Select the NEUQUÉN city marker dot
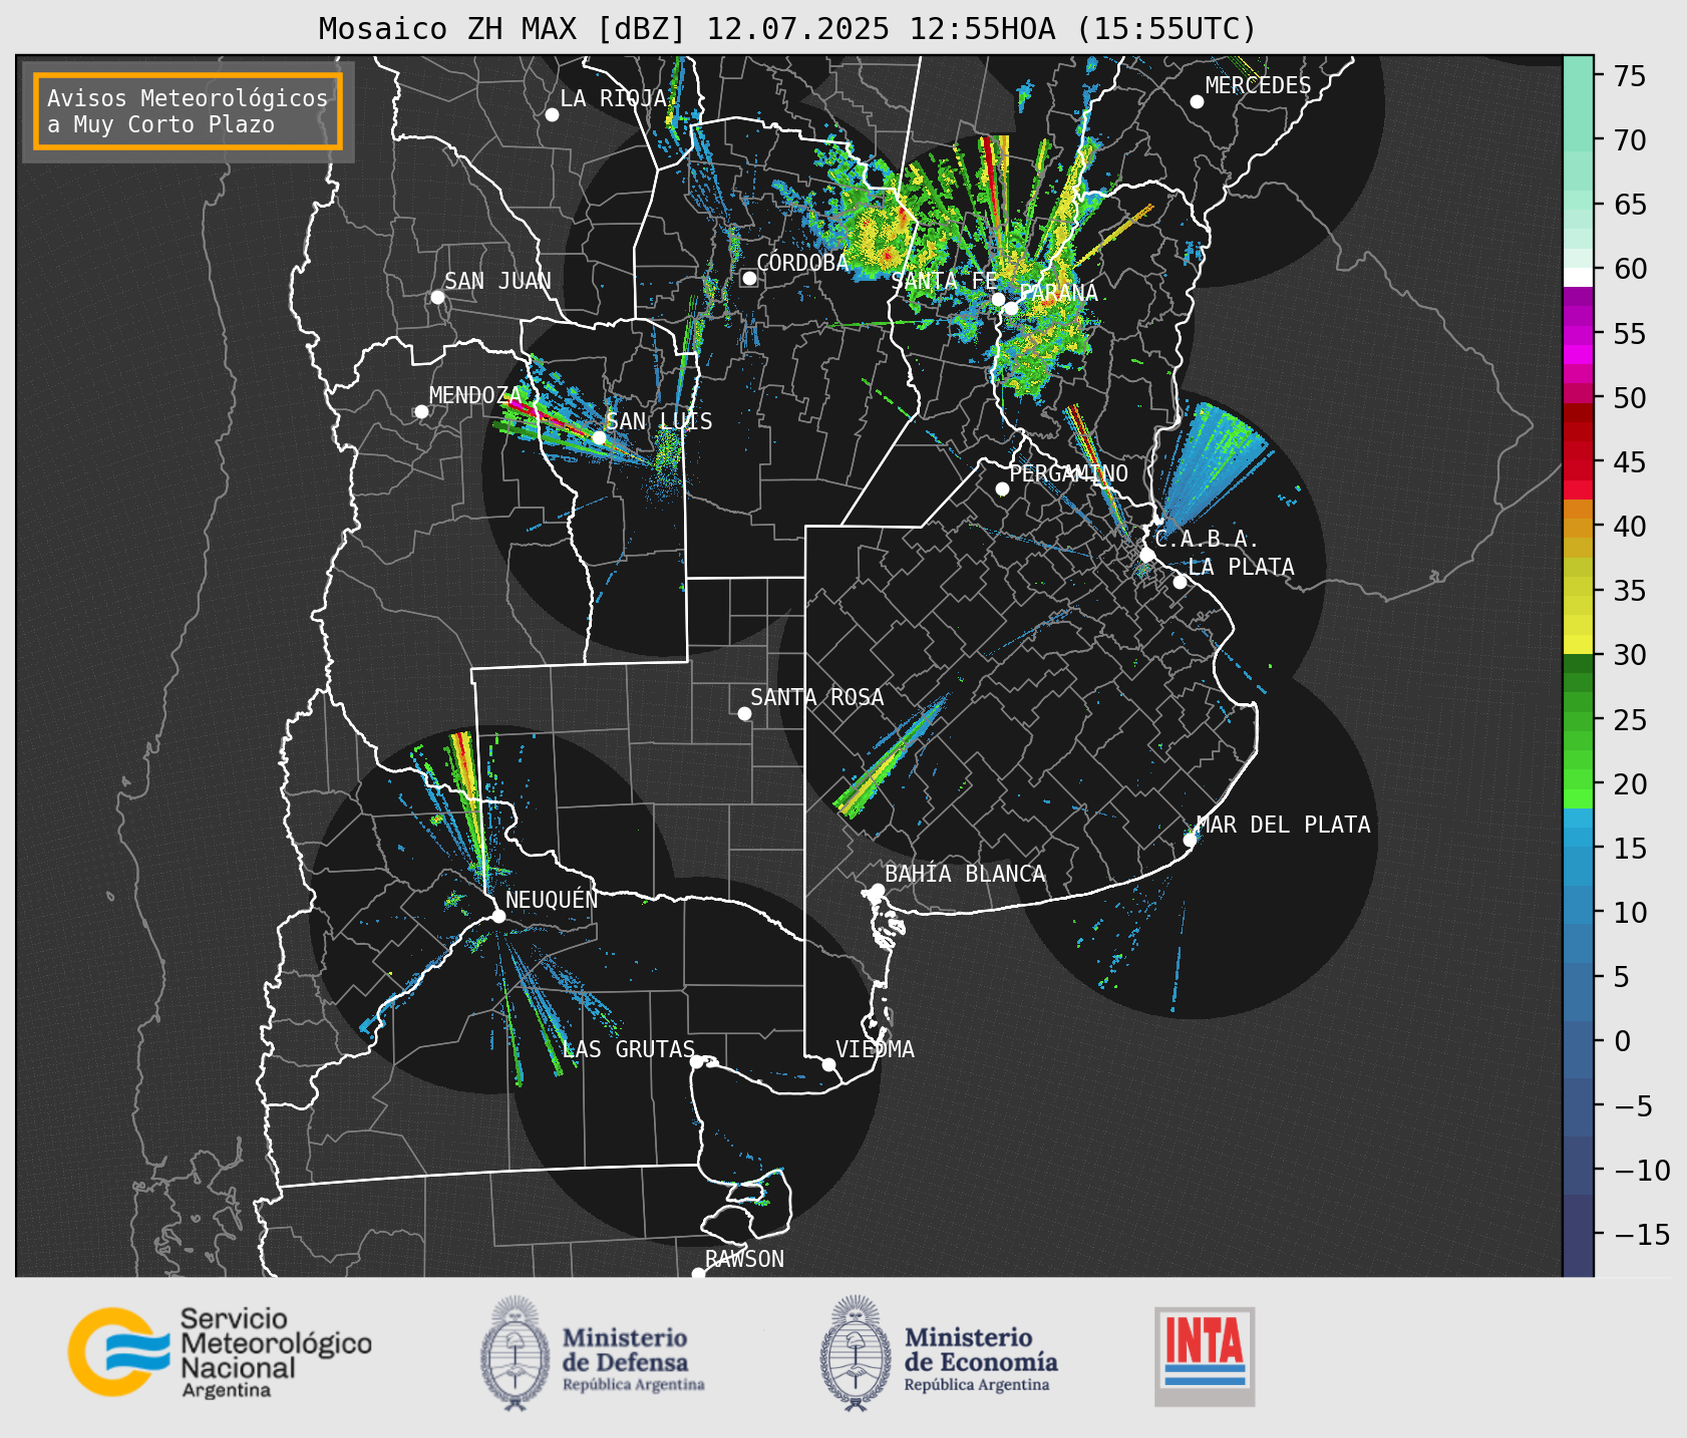 (x=498, y=916)
